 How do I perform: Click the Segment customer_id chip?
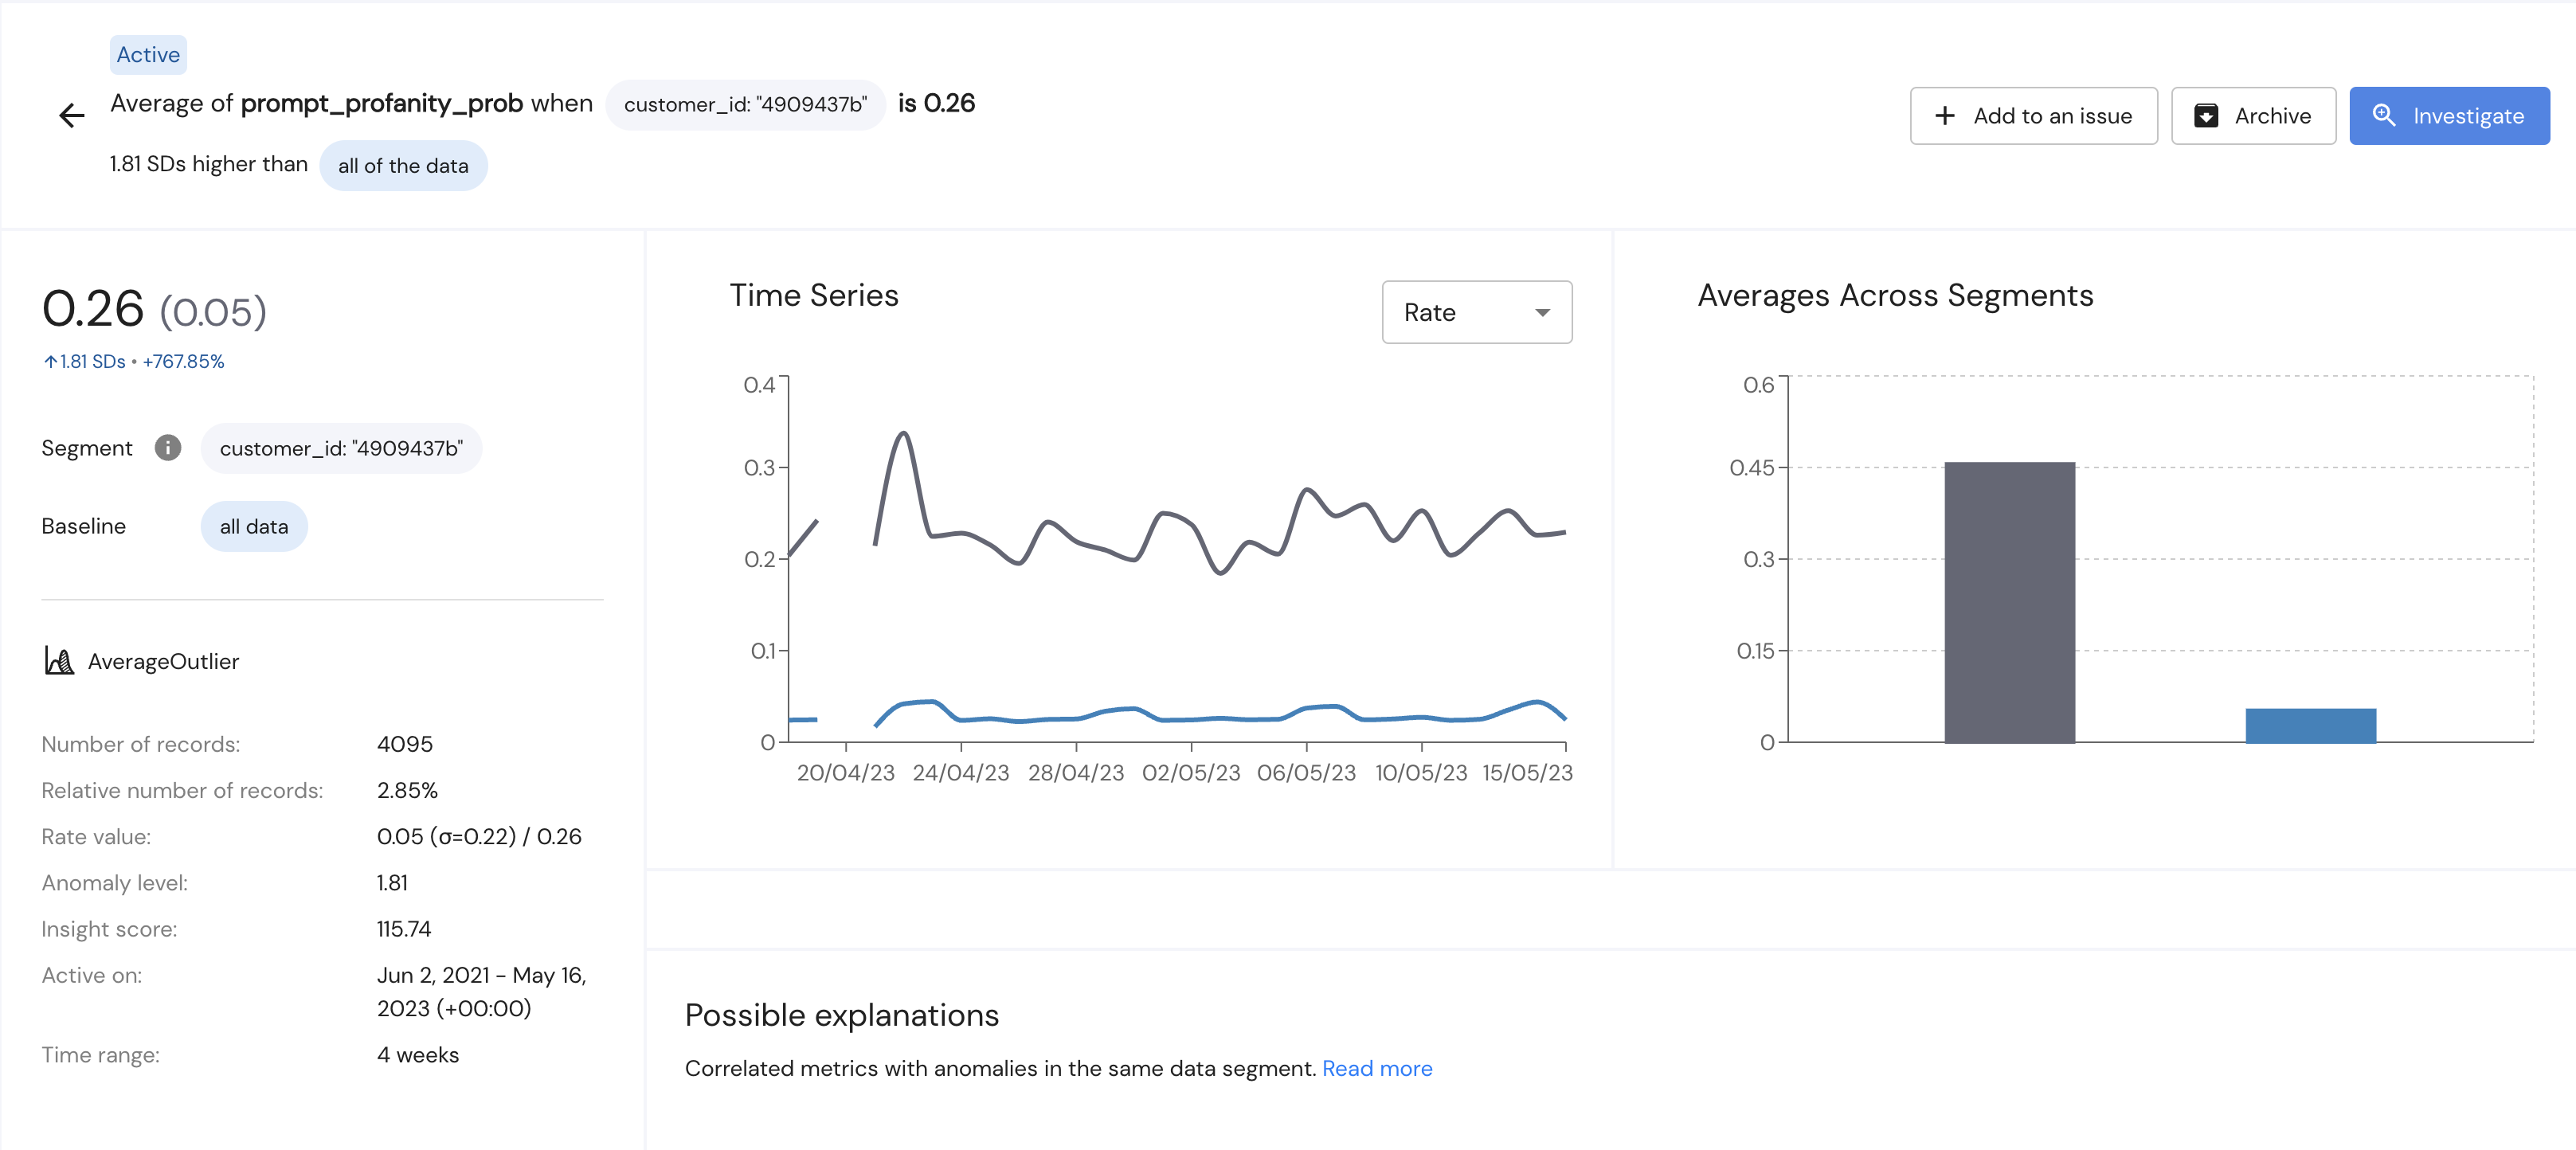tap(341, 448)
